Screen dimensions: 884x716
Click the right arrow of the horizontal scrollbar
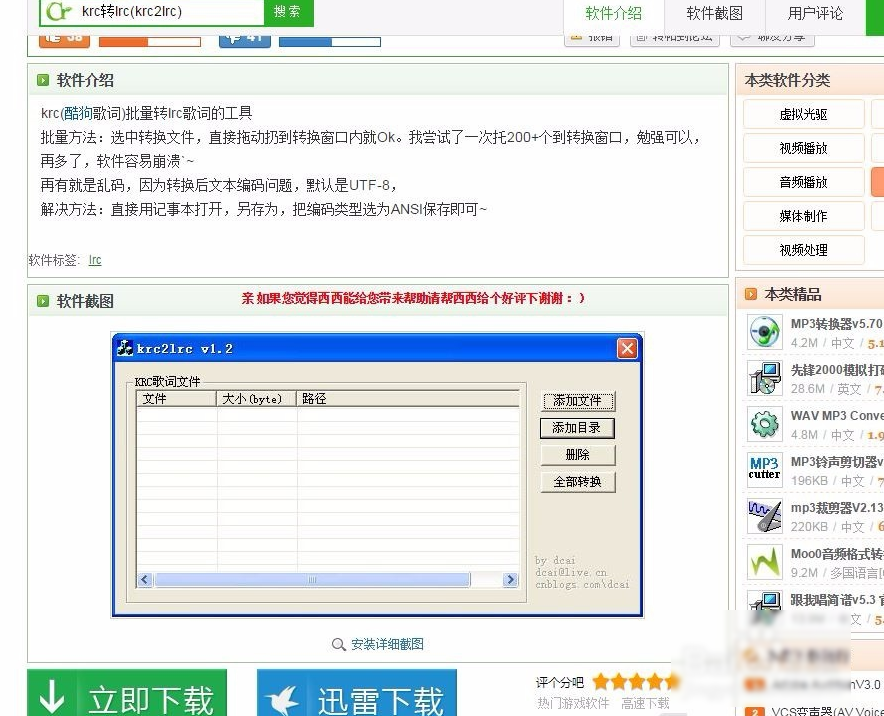click(509, 579)
